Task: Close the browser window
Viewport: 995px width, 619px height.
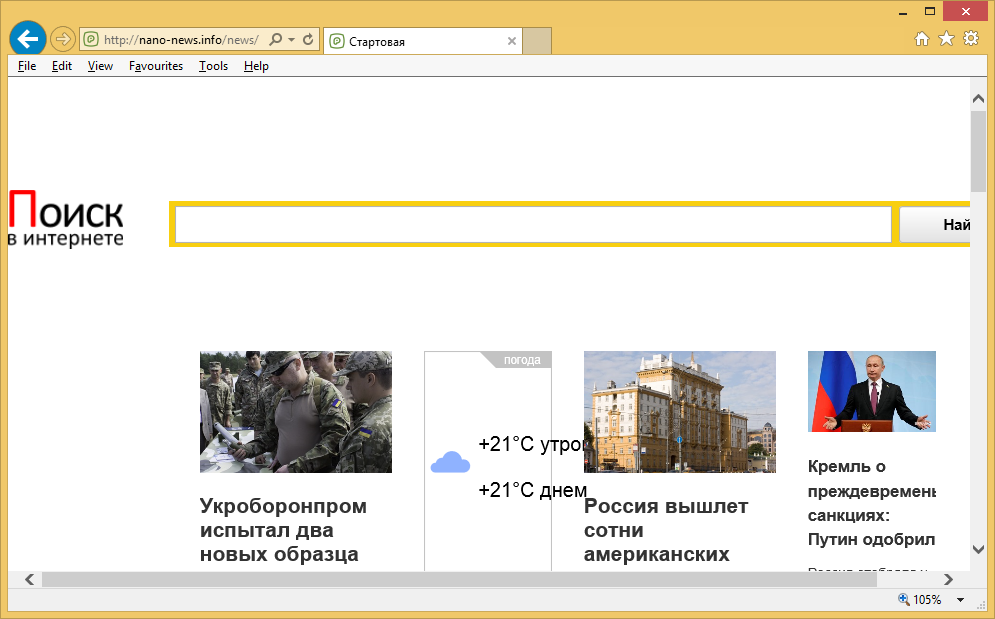Action: 966,11
